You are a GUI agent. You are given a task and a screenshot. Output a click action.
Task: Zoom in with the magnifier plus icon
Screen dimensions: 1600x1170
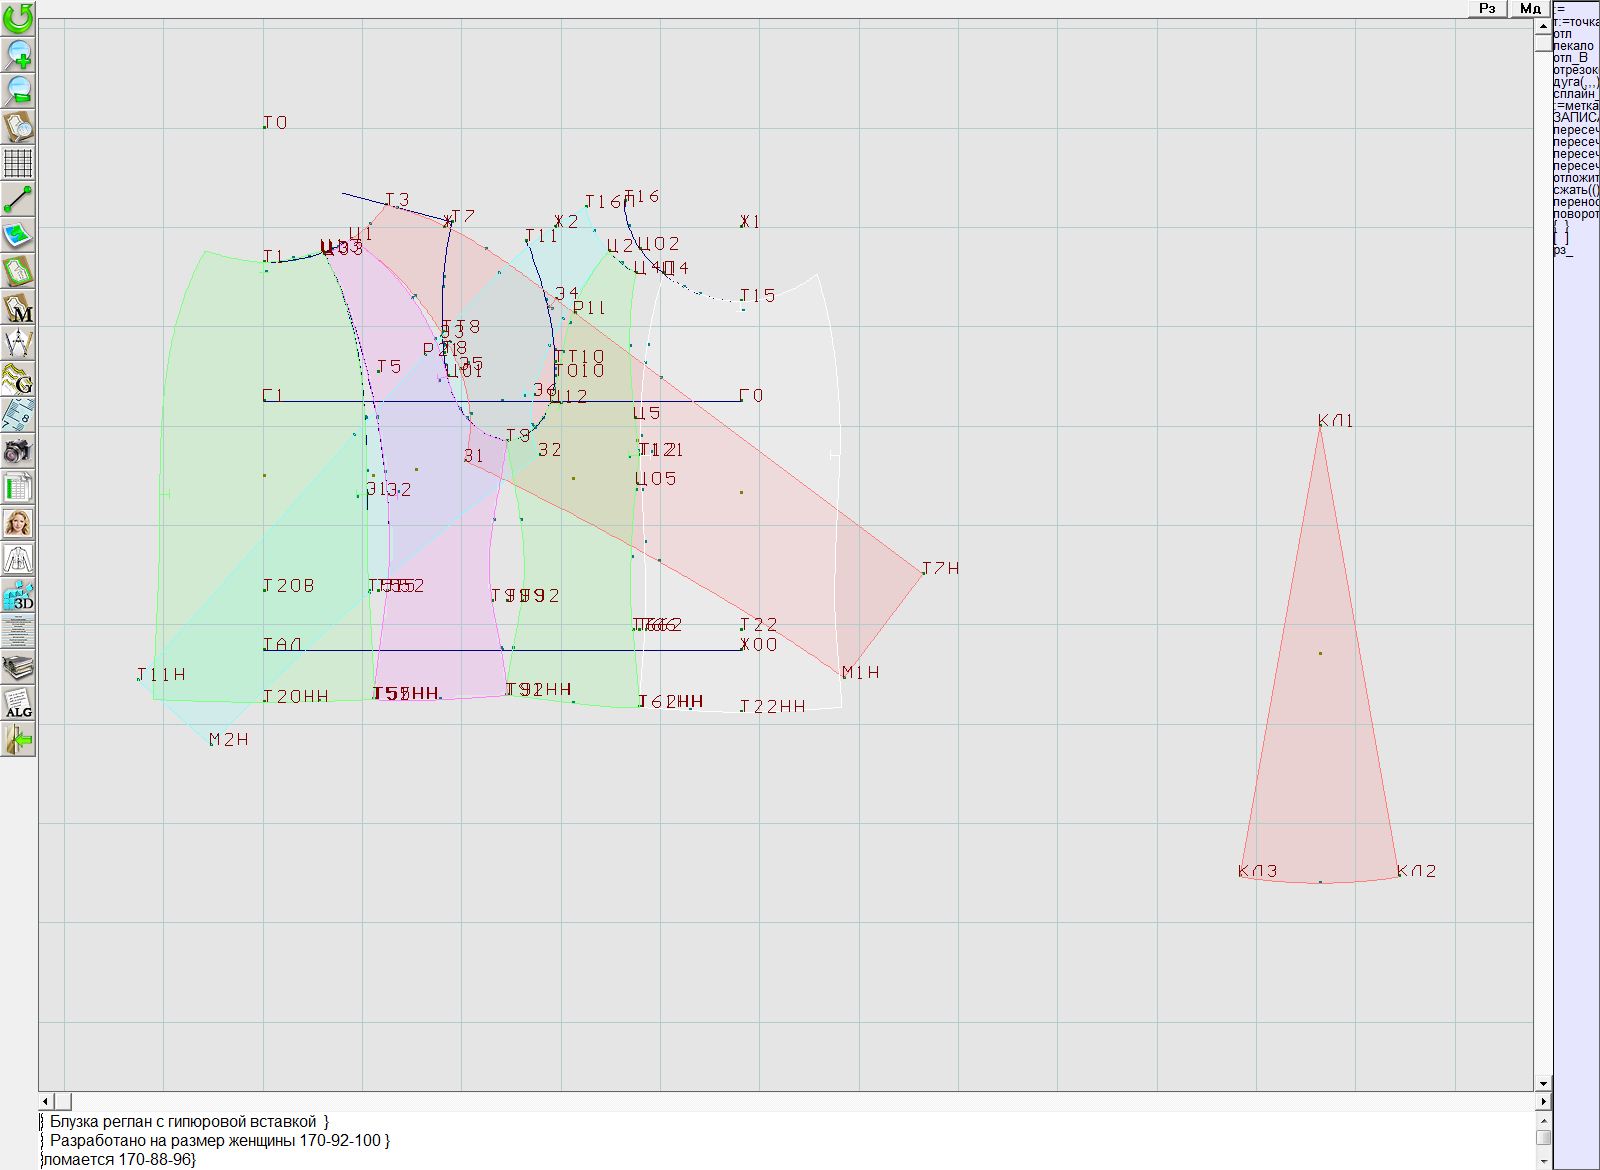click(18, 54)
